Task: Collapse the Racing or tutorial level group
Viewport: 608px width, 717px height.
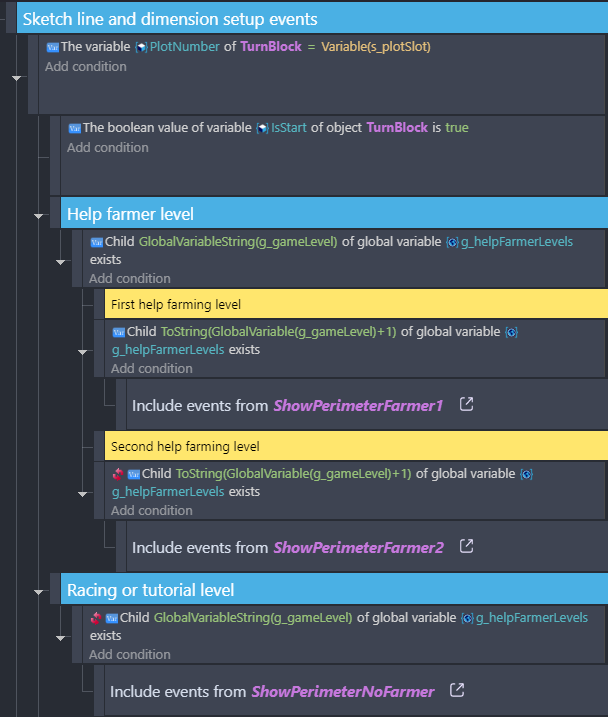Action: point(38,592)
